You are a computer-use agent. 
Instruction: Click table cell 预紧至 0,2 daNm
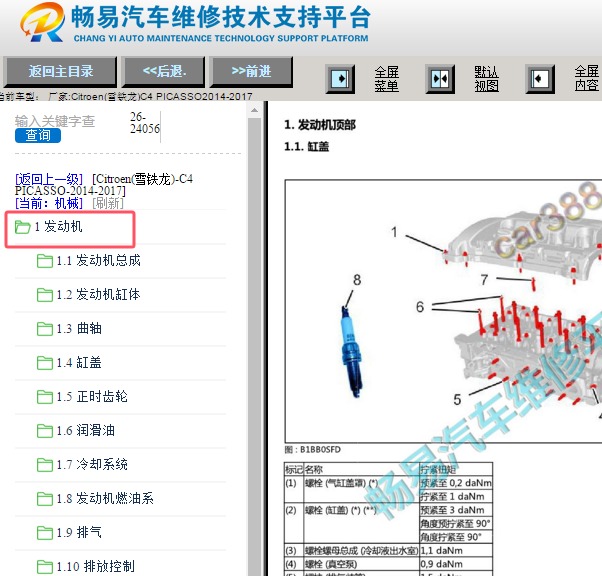[456, 483]
